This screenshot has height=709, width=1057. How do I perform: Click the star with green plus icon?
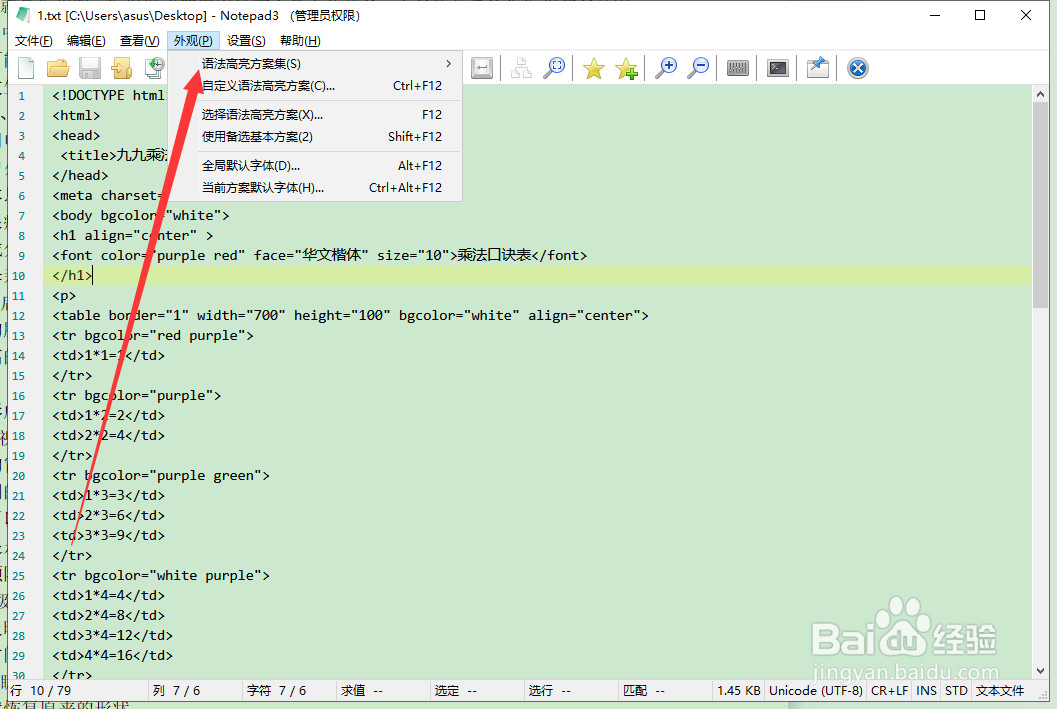coord(626,68)
